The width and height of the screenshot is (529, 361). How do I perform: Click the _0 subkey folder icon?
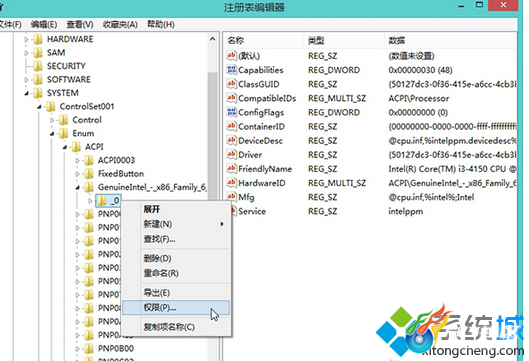tap(102, 201)
